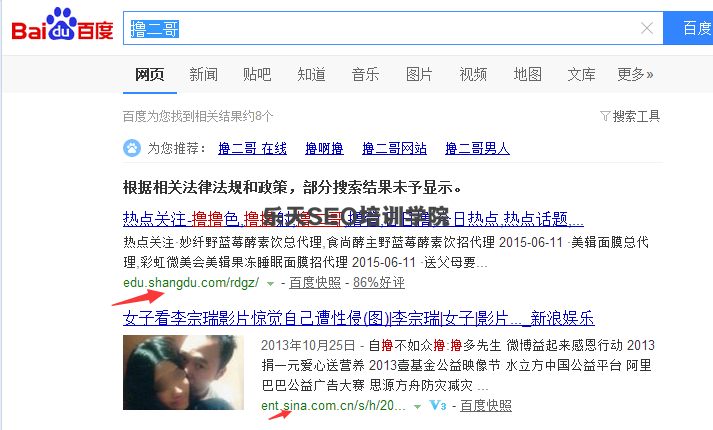The width and height of the screenshot is (713, 430).
Task: Select the 视频 tab
Action: pos(473,74)
